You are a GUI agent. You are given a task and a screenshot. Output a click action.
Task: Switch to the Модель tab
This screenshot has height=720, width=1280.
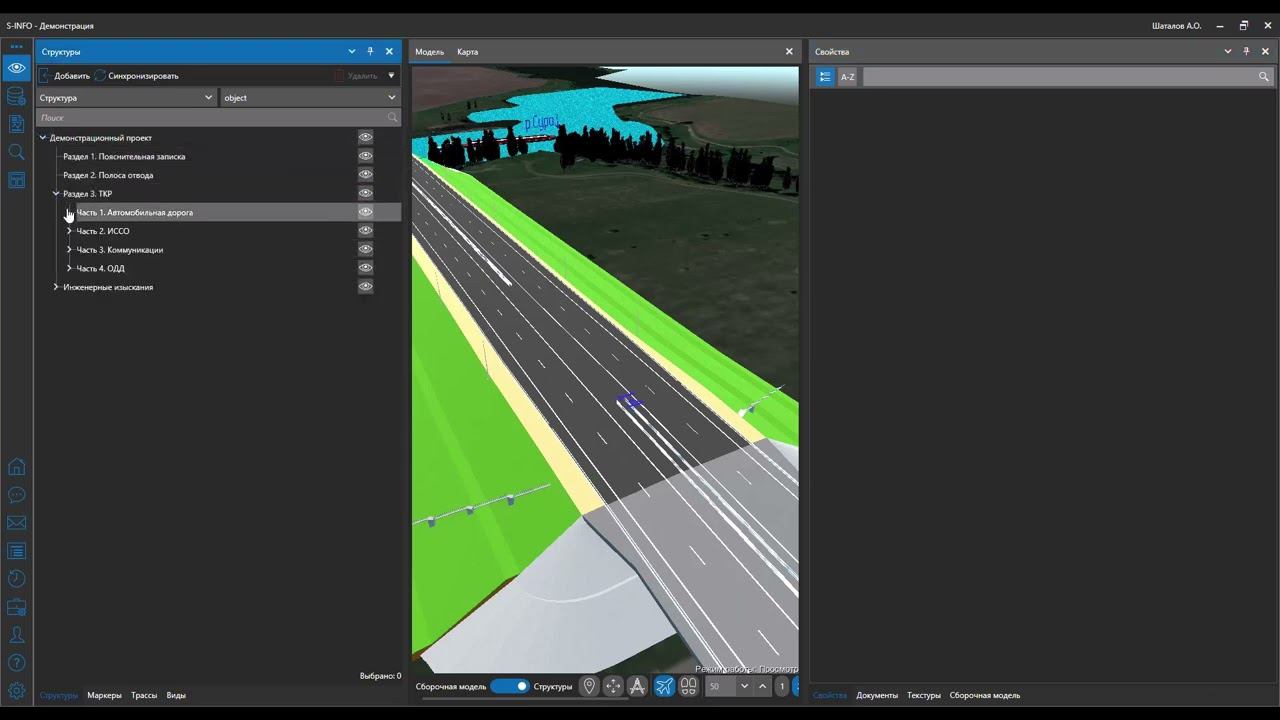coord(430,52)
